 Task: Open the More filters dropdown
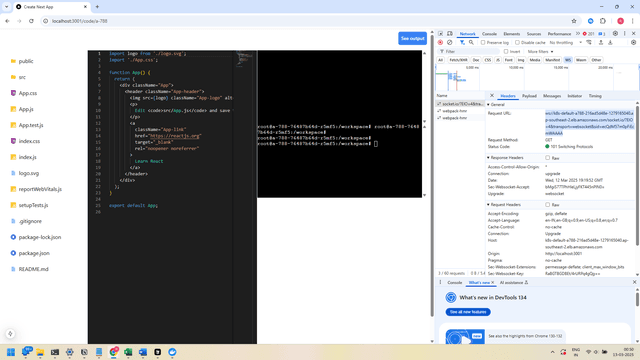pos(540,51)
